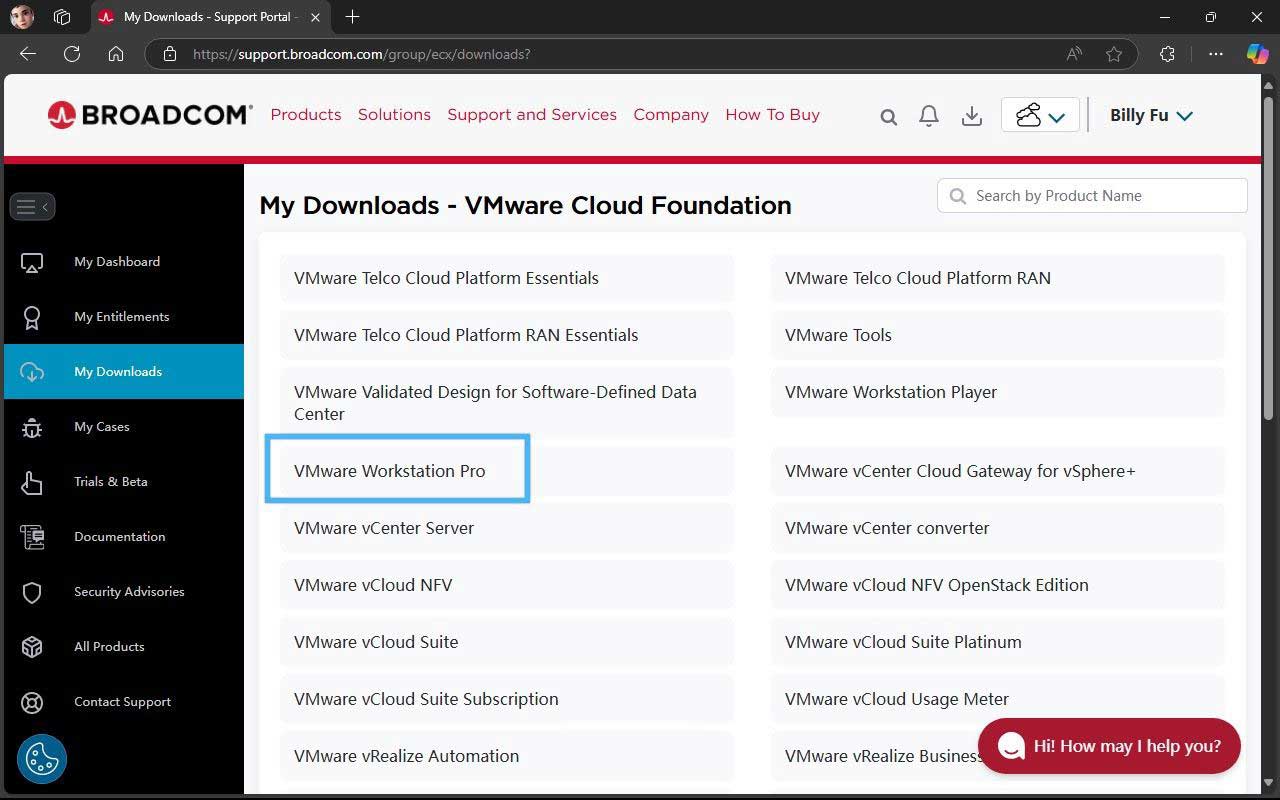Open My Cases from the sidebar

(101, 426)
